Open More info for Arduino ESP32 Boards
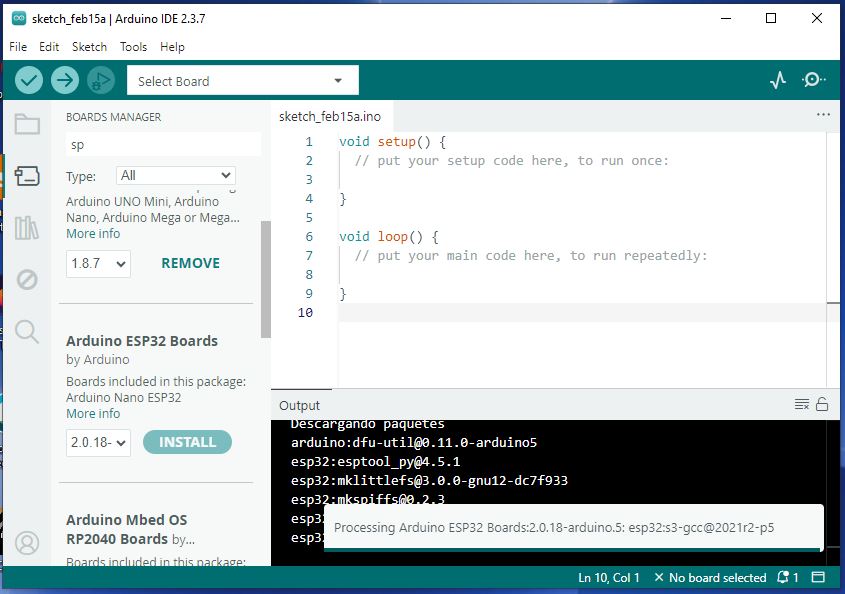 (x=92, y=413)
